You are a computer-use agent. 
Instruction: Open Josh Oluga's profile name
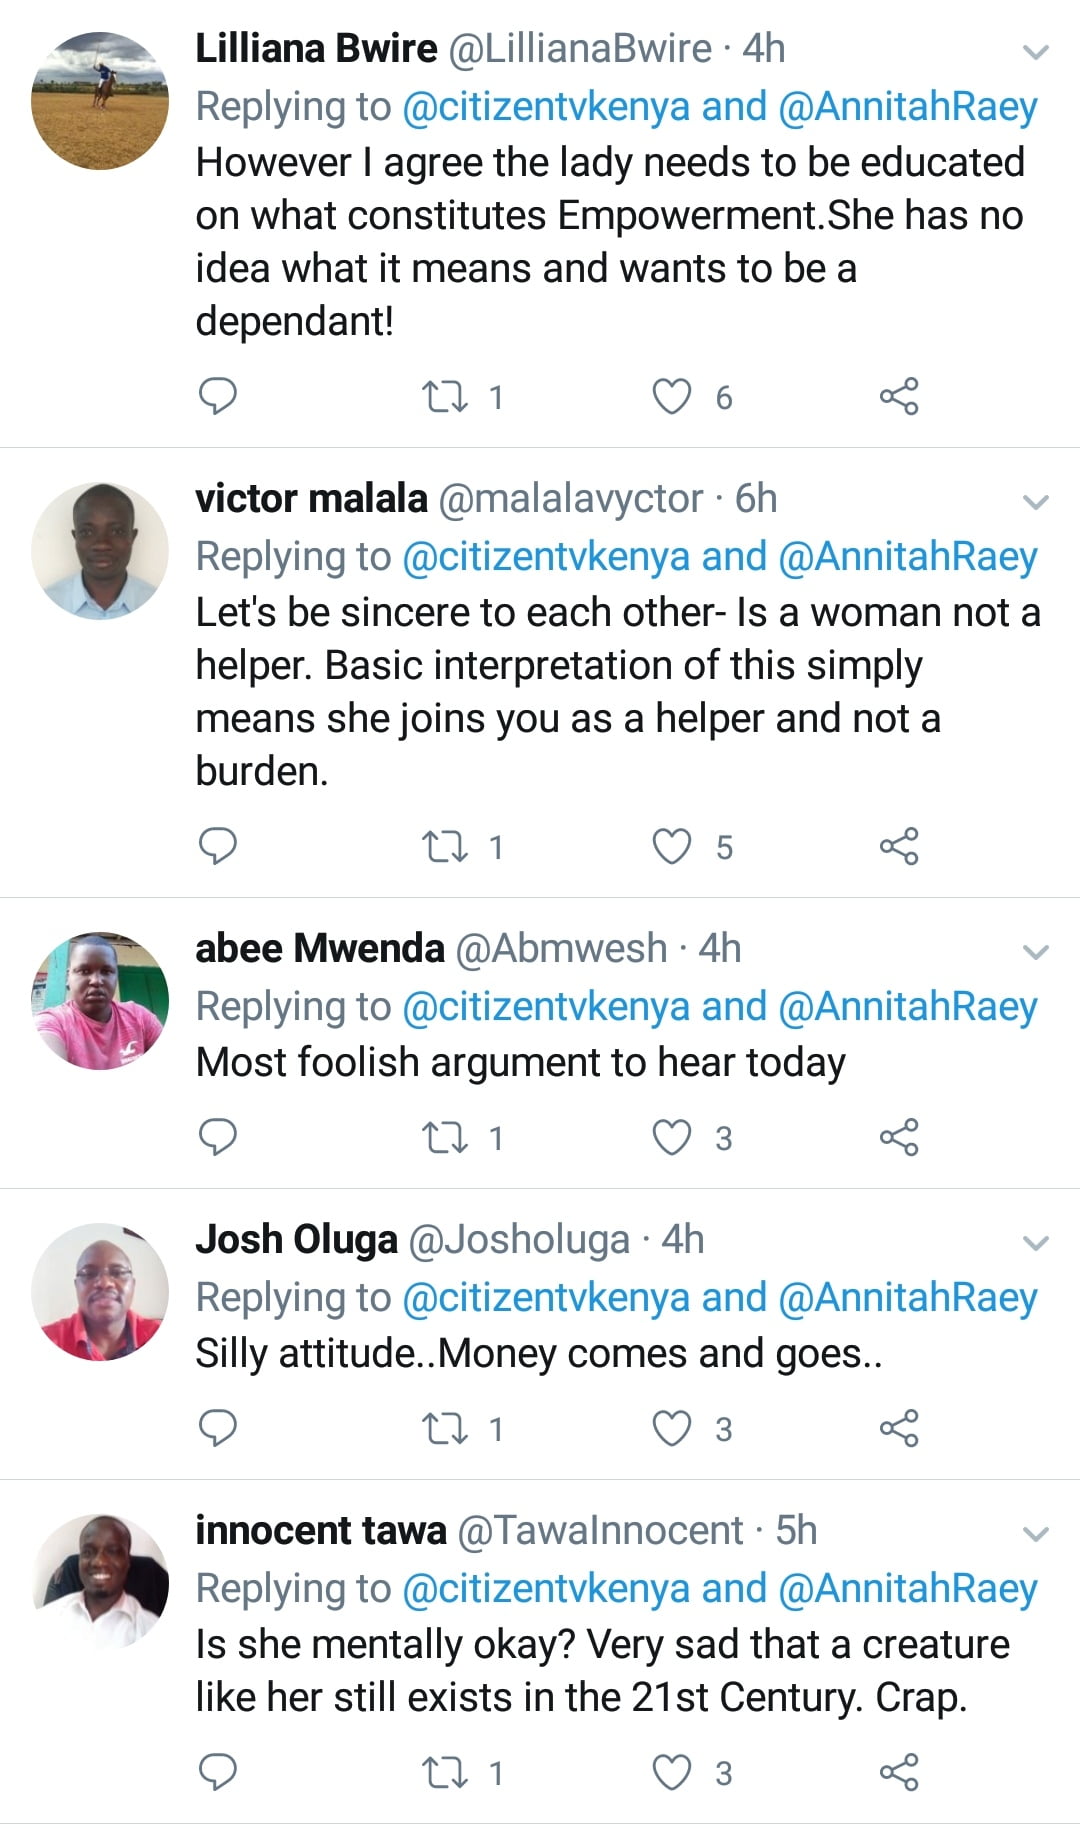click(296, 1239)
